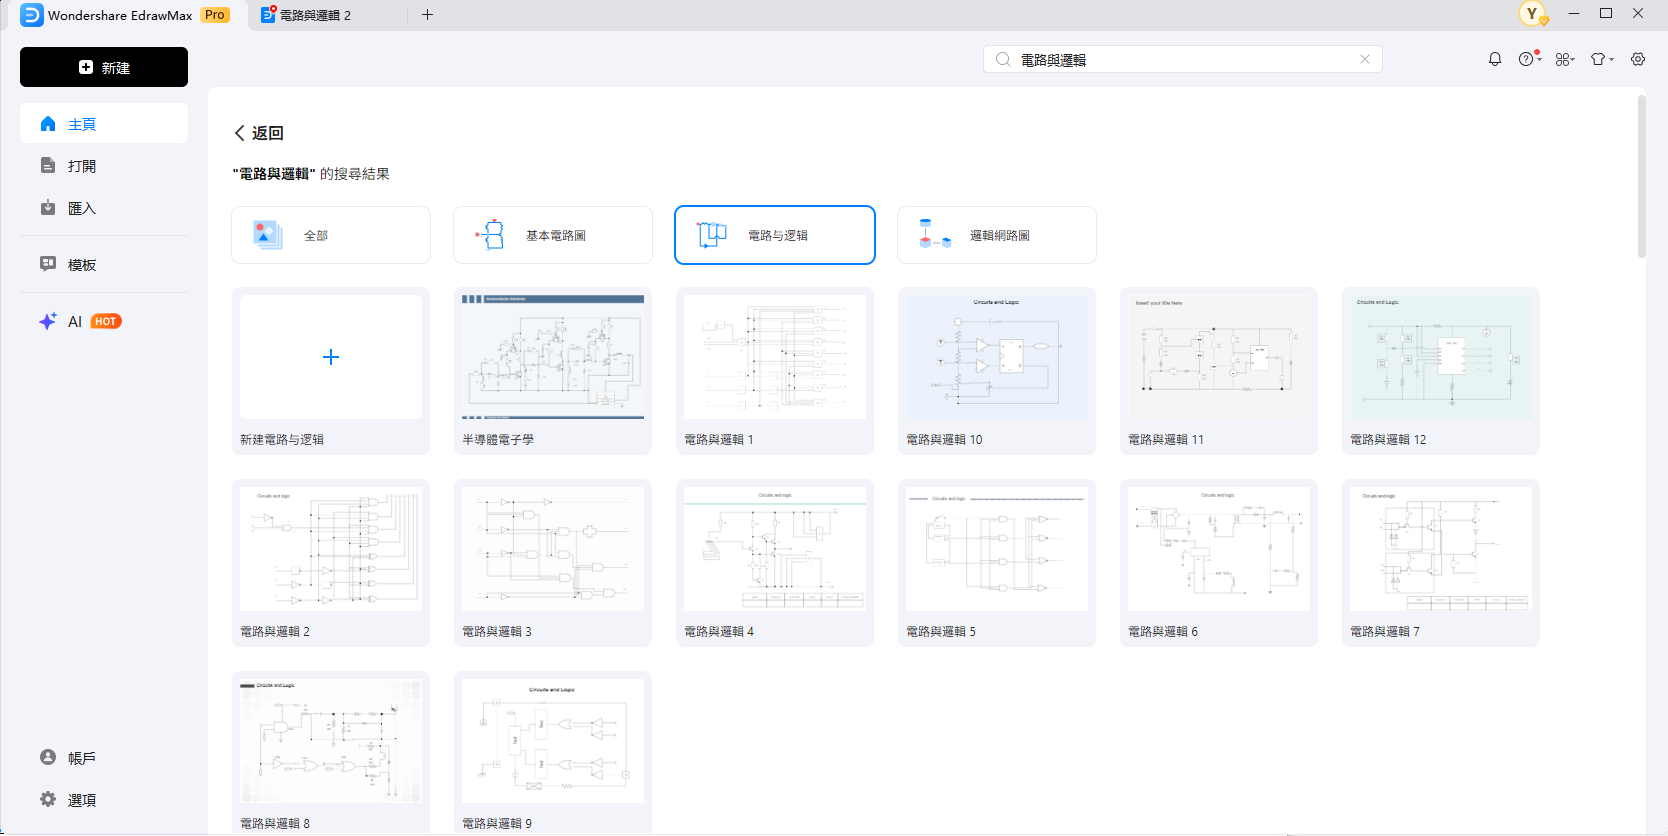Viewport: 1668px width, 836px height.
Task: Open 選項 options in sidebar
Action: (80, 800)
